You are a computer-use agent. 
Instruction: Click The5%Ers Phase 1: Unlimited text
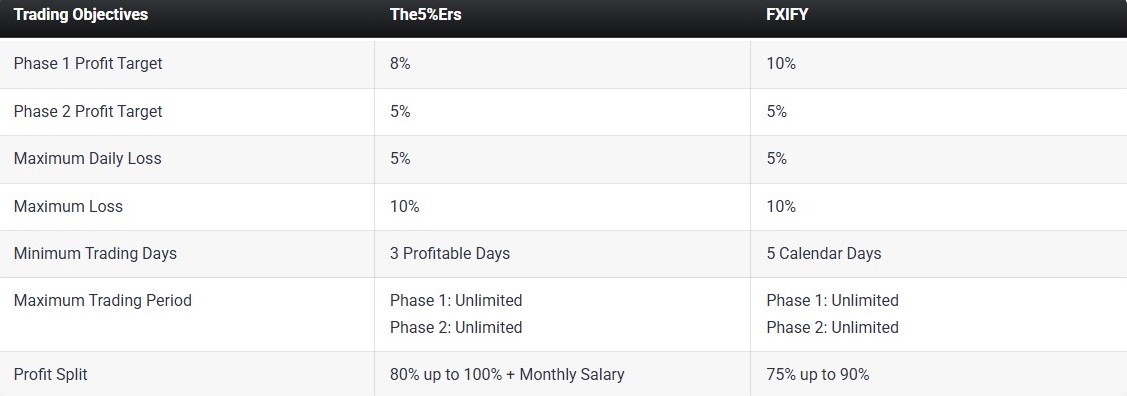(x=456, y=300)
